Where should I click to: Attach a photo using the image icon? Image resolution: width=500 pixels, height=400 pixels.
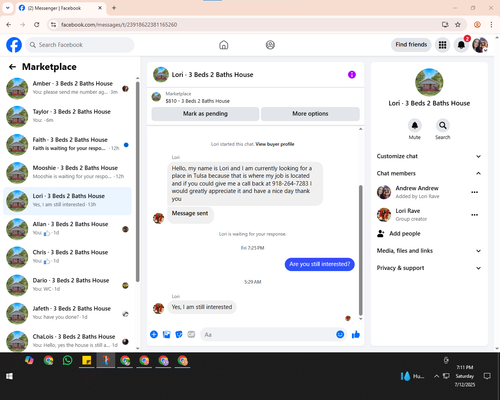coord(166,334)
